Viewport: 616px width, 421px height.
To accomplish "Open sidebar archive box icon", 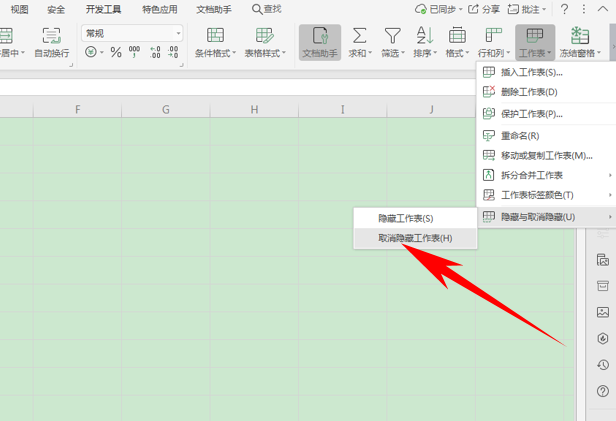I will coord(603,286).
